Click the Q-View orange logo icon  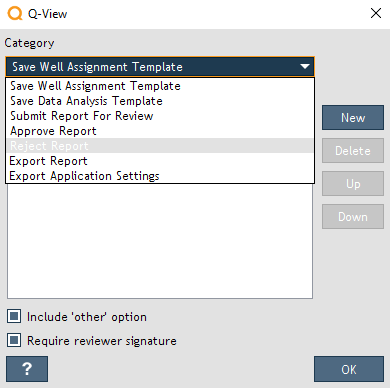click(x=15, y=14)
